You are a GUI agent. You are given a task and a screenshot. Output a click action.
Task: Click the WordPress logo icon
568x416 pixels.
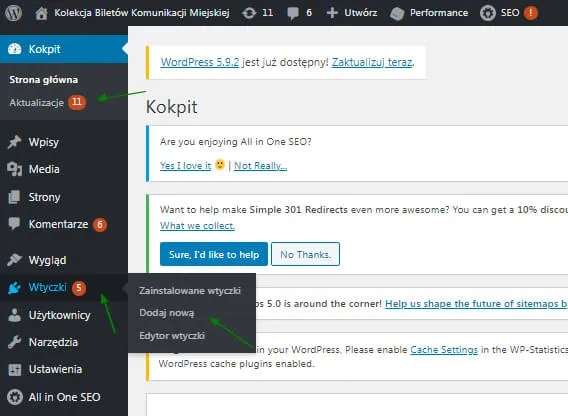click(x=13, y=13)
